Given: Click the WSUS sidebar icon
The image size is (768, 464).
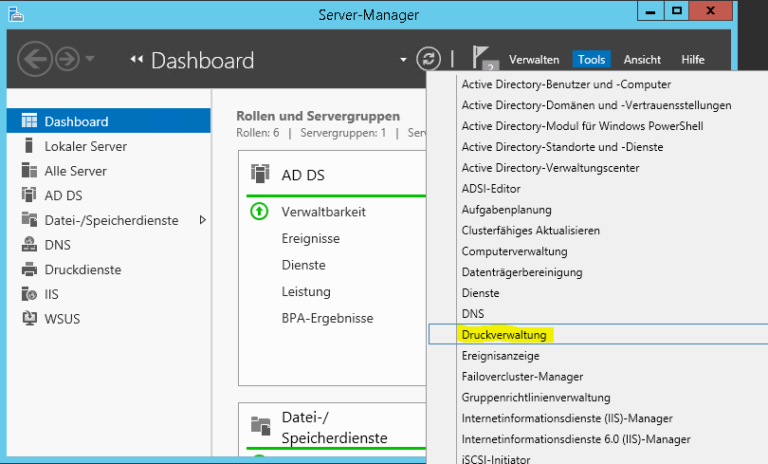Looking at the screenshot, I should [29, 318].
